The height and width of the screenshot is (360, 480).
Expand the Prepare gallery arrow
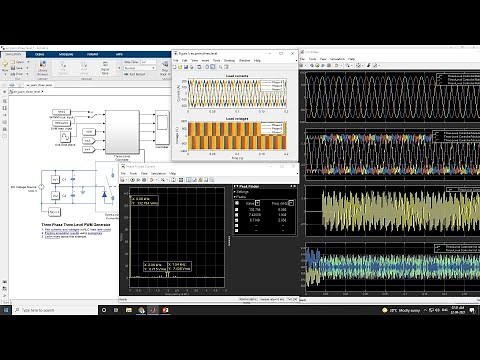pyautogui.click(x=119, y=68)
